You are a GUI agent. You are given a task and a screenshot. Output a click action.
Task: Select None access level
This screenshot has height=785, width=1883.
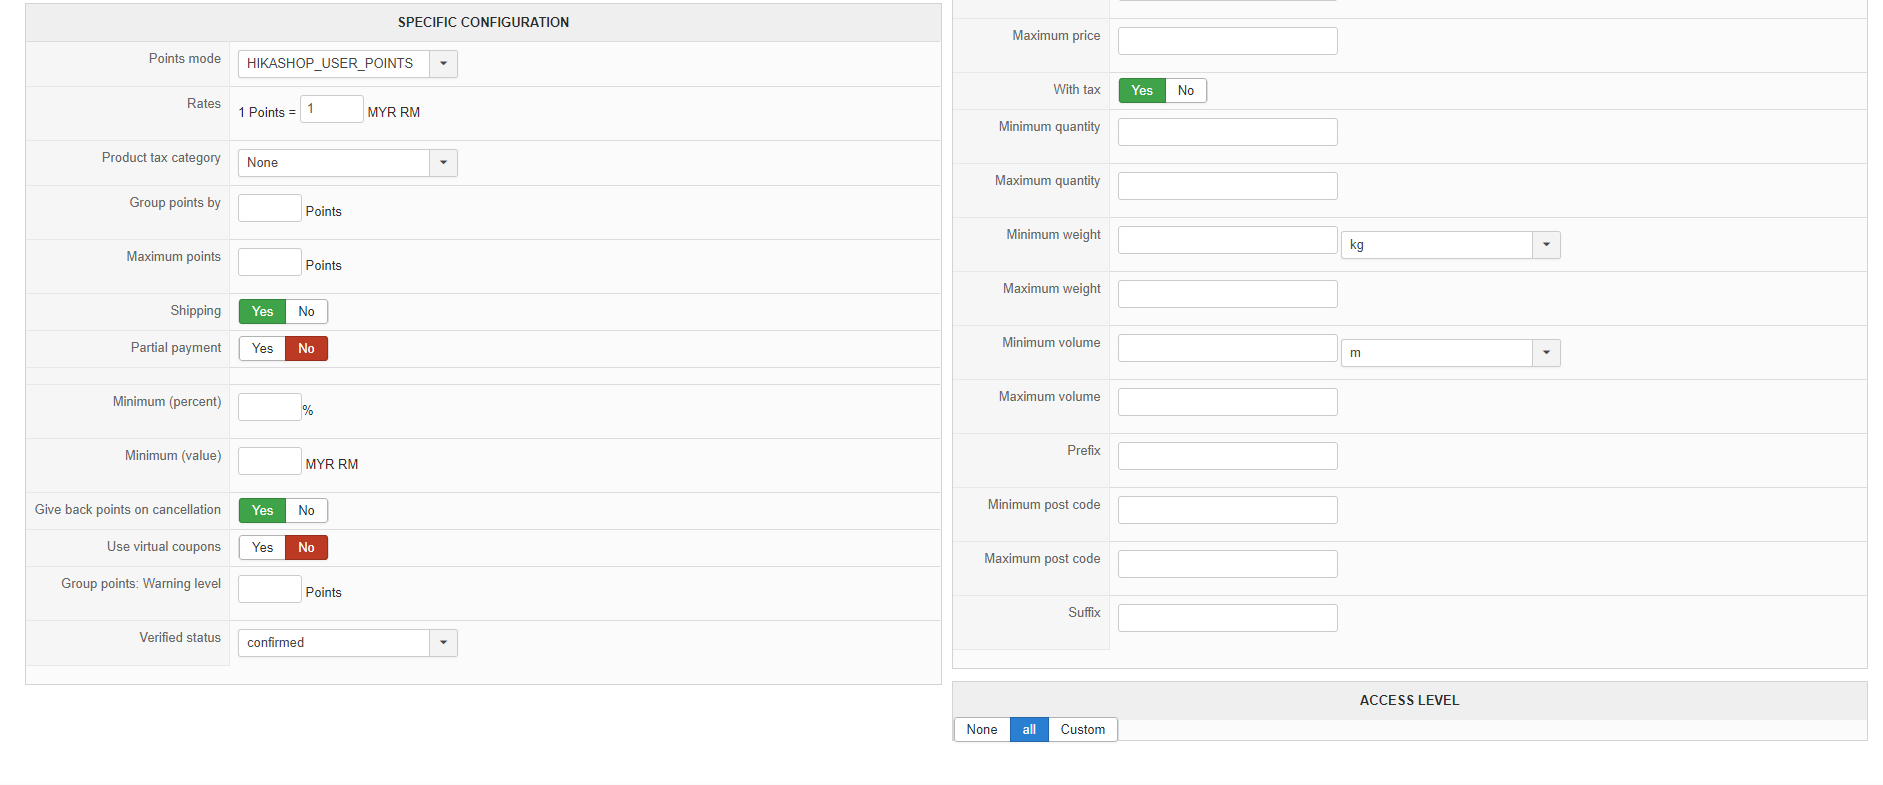(x=981, y=730)
